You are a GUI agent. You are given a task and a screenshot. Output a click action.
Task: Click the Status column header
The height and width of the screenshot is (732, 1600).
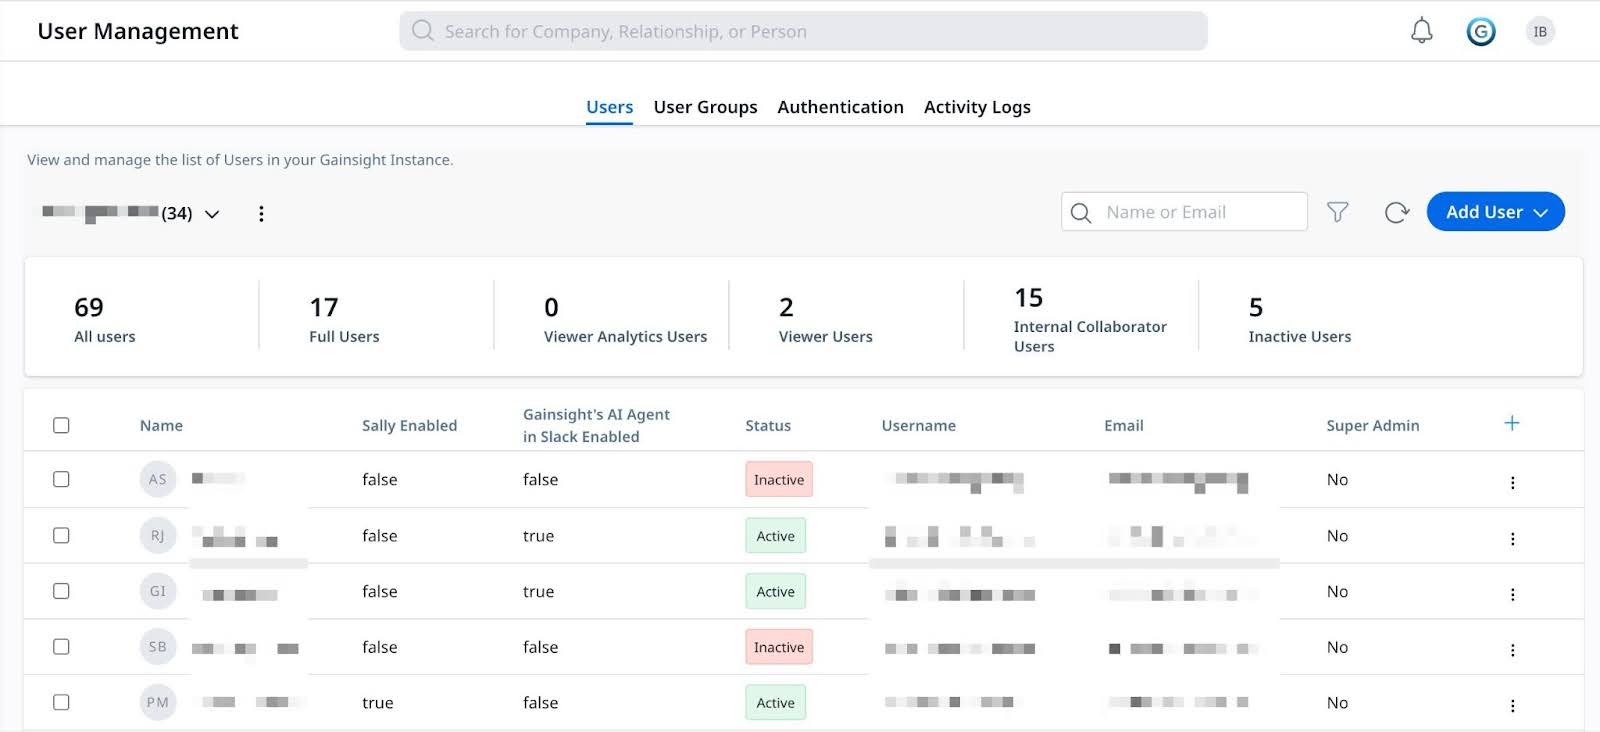(768, 426)
